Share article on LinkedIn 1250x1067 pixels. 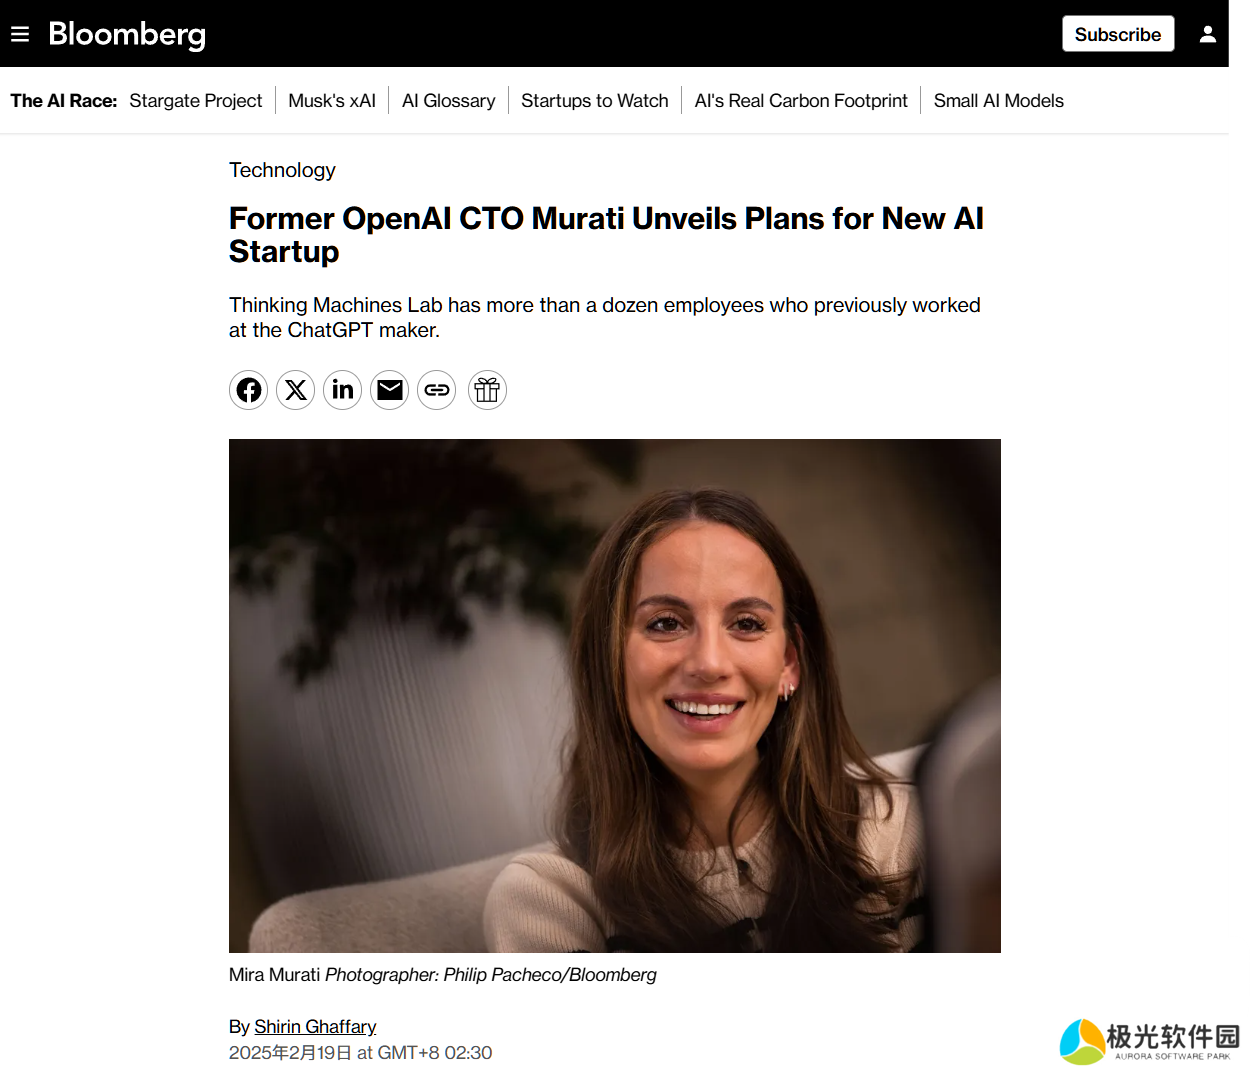point(343,390)
